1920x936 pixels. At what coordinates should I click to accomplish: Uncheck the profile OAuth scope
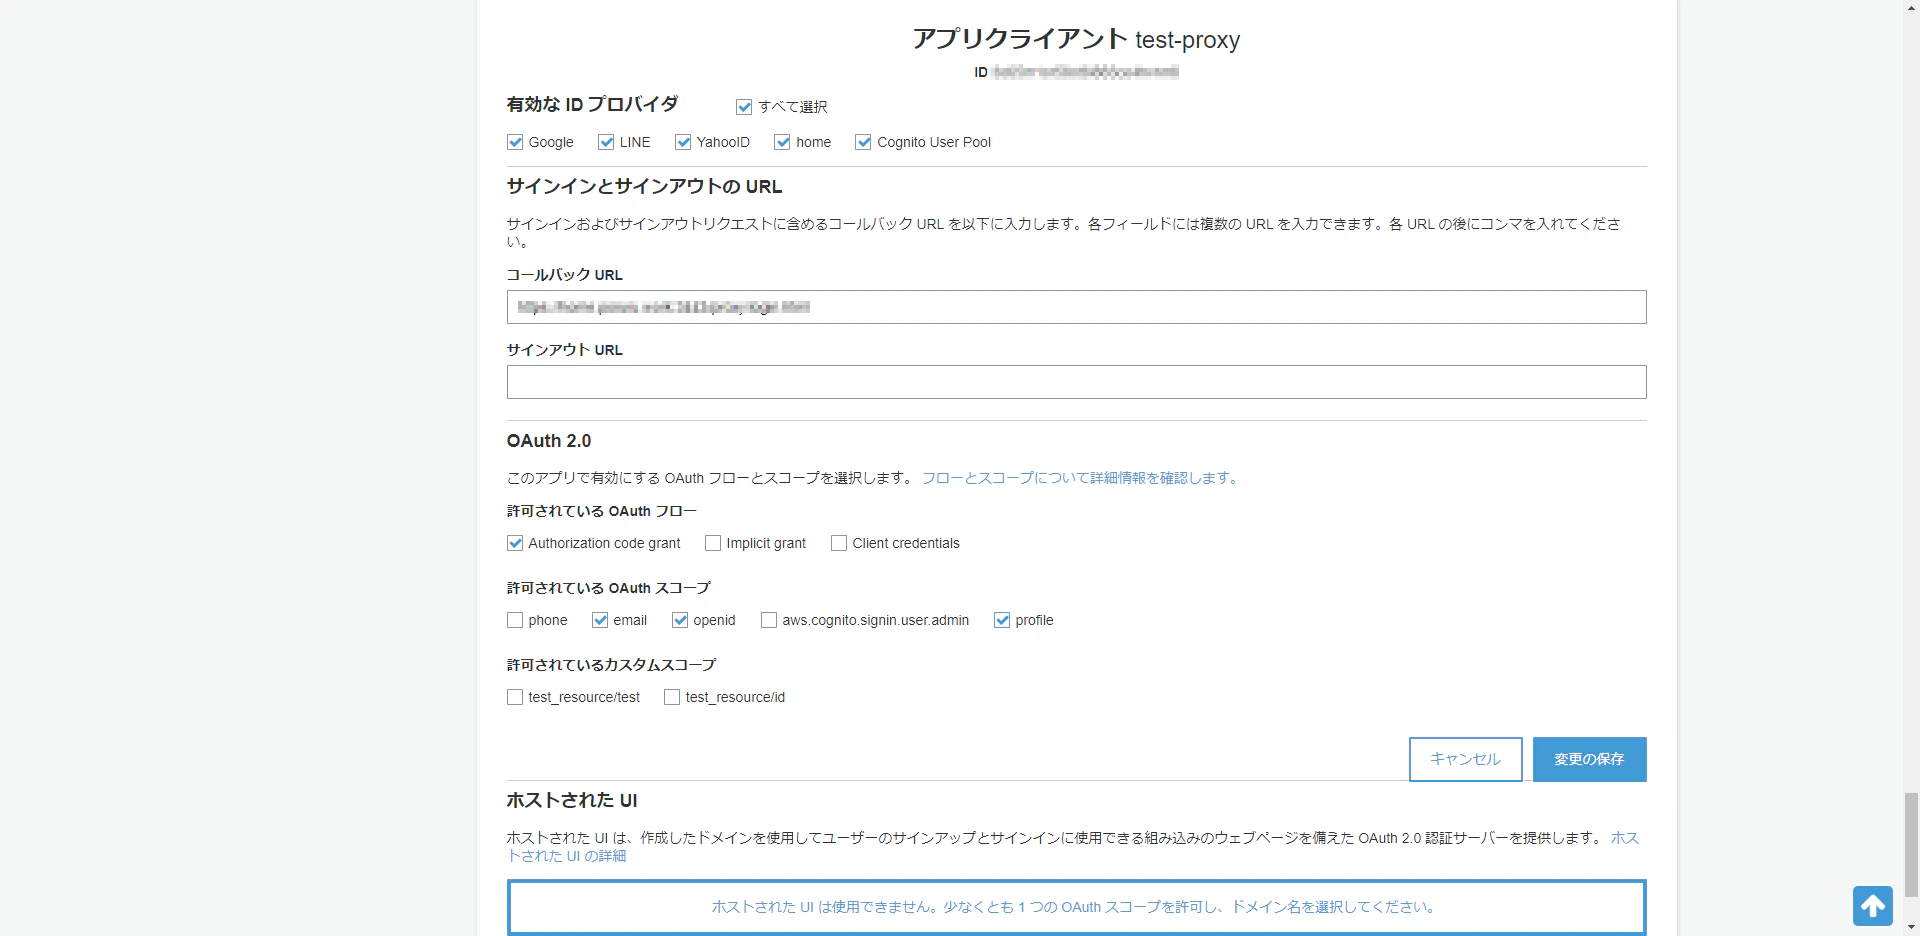click(x=1002, y=620)
